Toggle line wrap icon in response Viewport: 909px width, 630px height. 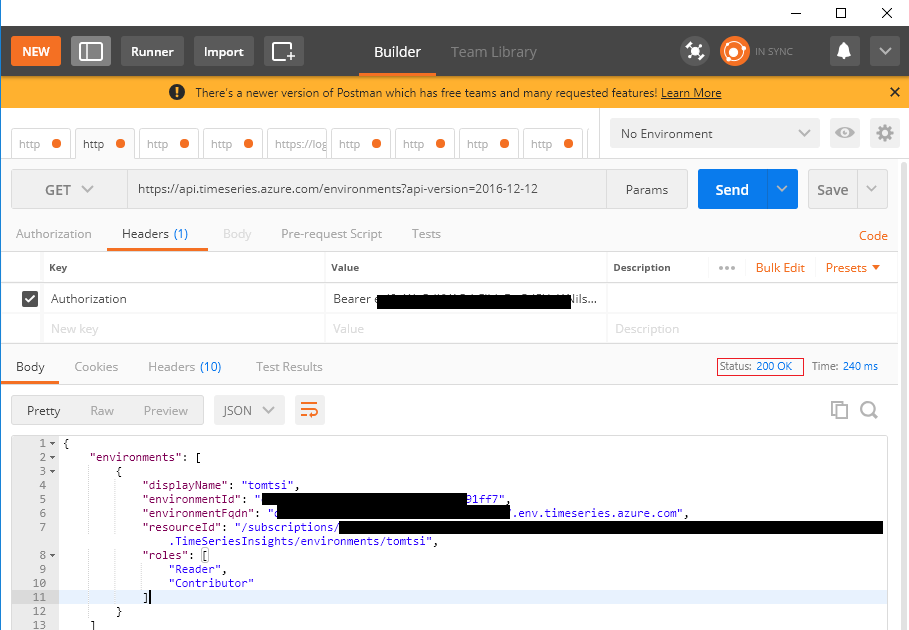(310, 410)
